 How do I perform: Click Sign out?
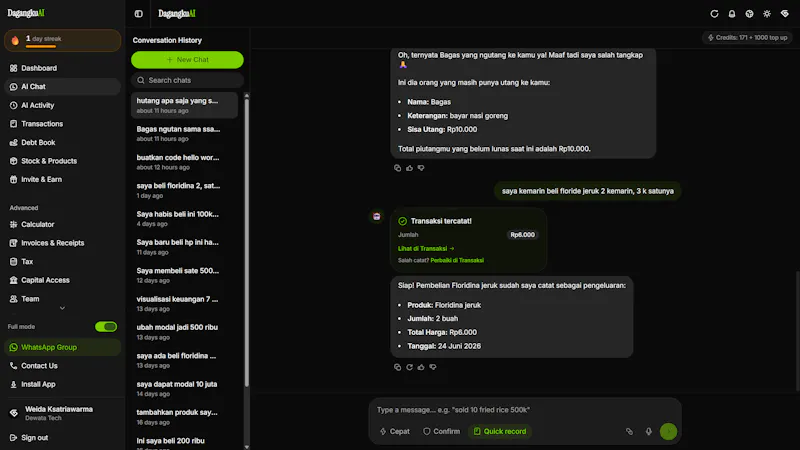[62, 438]
